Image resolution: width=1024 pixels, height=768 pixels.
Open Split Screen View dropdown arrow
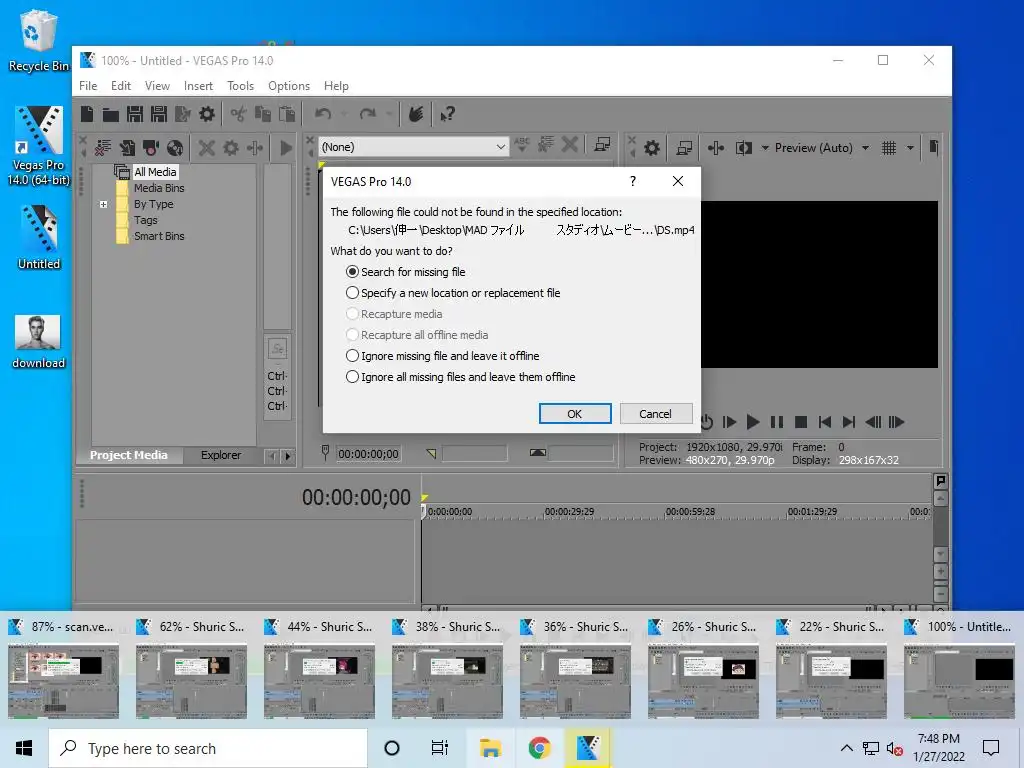[x=765, y=148]
